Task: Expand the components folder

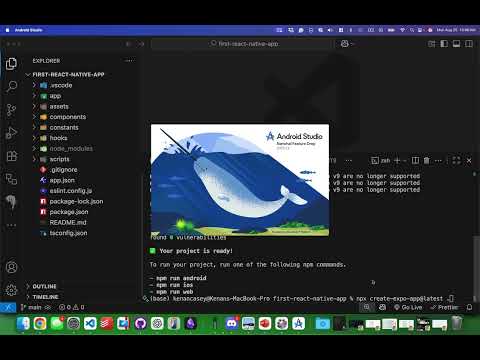Action: [68, 117]
